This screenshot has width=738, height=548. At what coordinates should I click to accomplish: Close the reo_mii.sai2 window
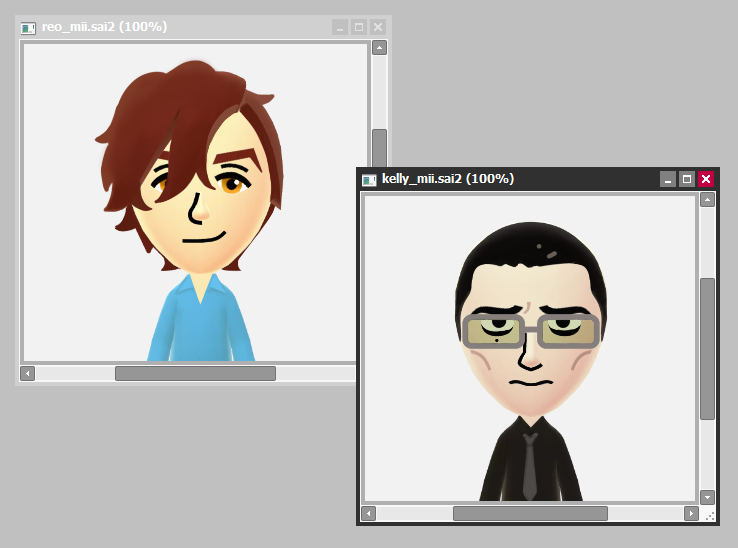(378, 27)
